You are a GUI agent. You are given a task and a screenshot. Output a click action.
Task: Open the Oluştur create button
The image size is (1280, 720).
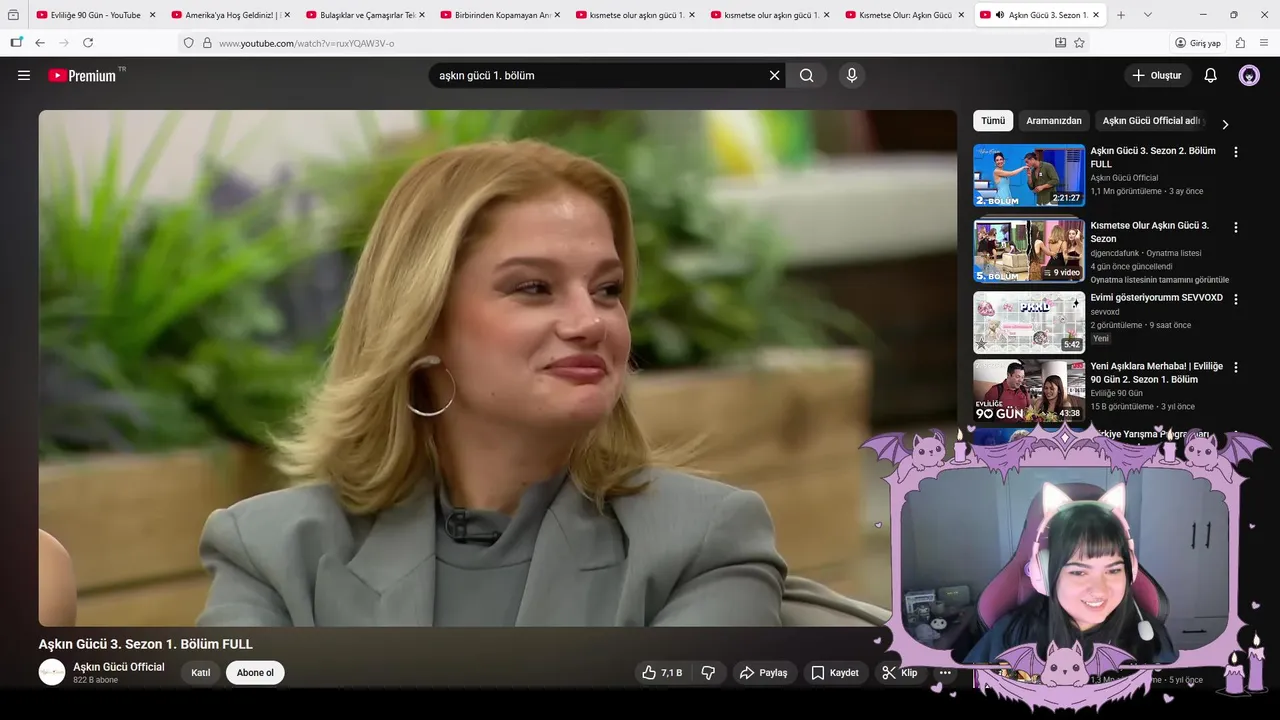(1157, 75)
